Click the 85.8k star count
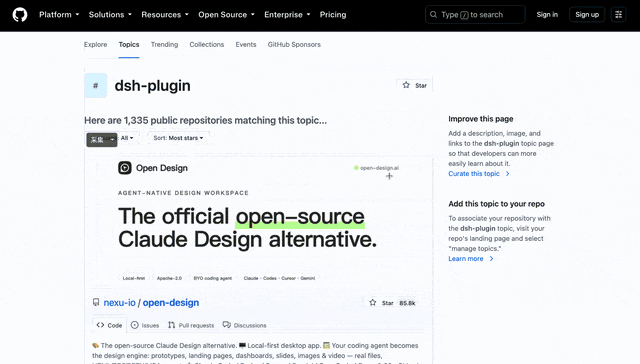 407,303
